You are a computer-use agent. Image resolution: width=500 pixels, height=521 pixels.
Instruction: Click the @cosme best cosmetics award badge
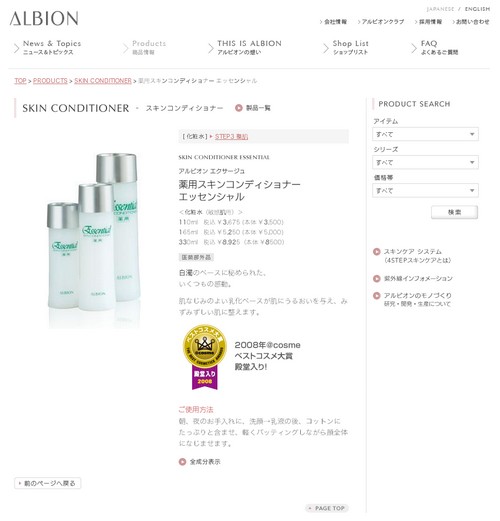click(205, 357)
